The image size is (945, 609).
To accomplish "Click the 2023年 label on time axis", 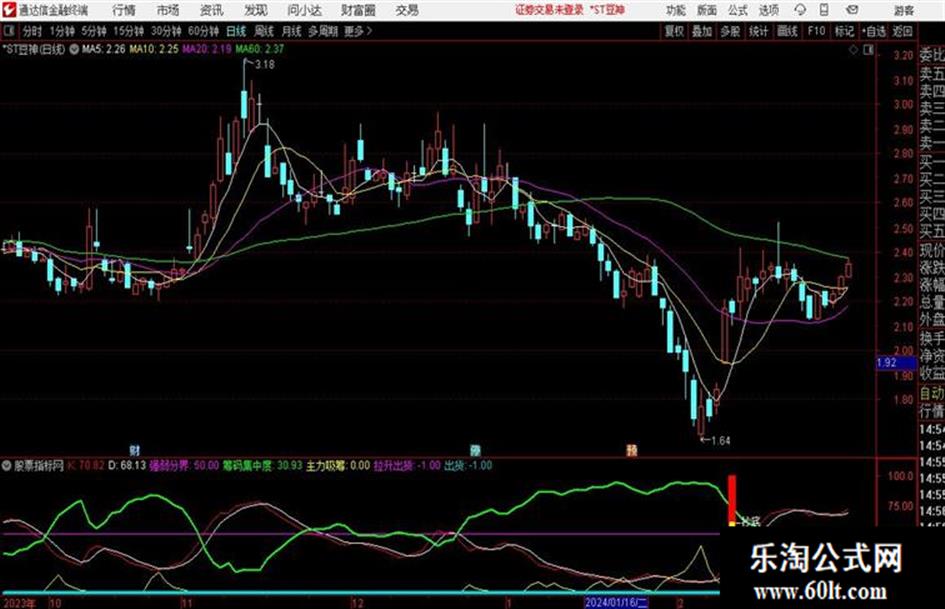I will coord(19,603).
